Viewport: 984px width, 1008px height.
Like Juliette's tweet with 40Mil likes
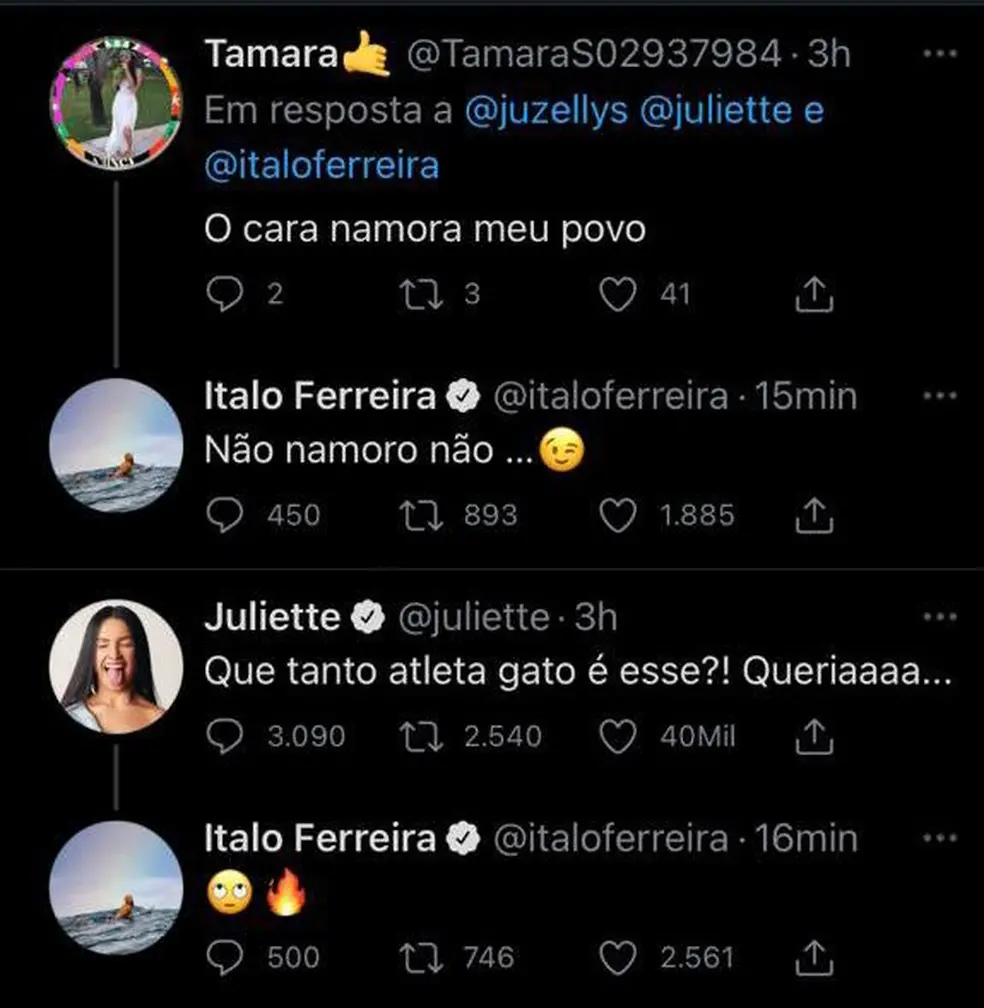click(x=621, y=737)
